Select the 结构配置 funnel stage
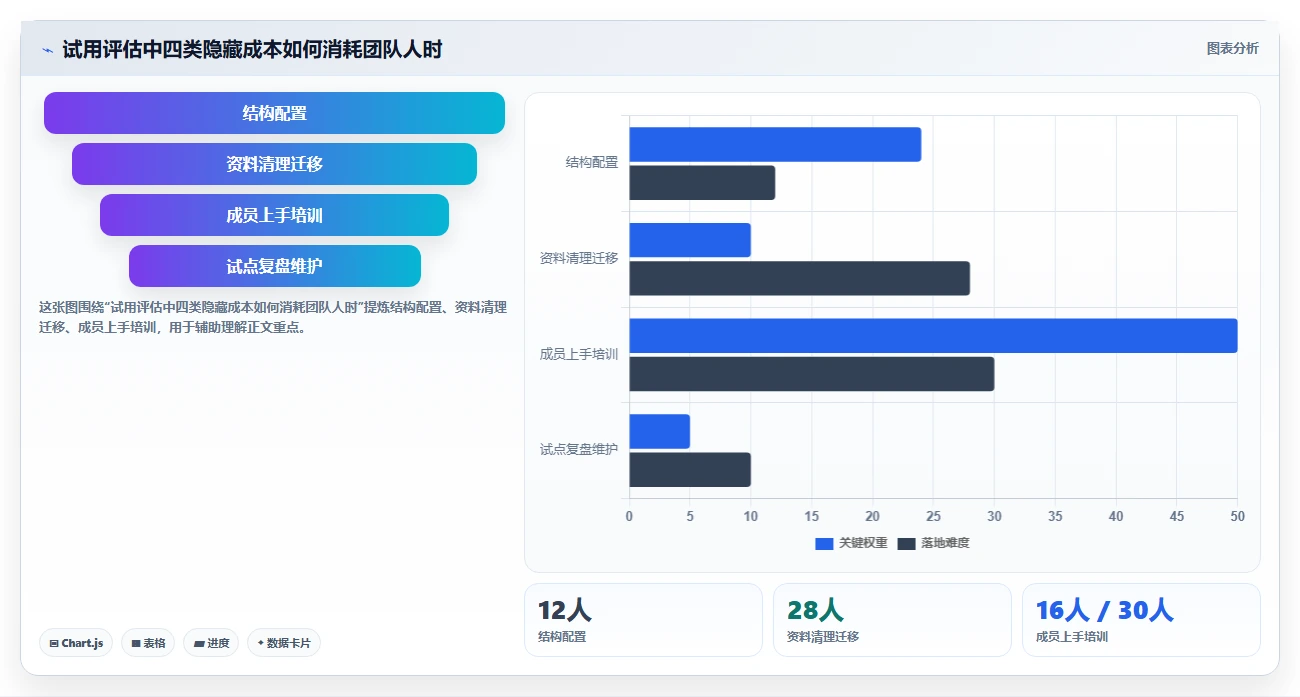Image resolution: width=1300 pixels, height=697 pixels. click(x=274, y=113)
